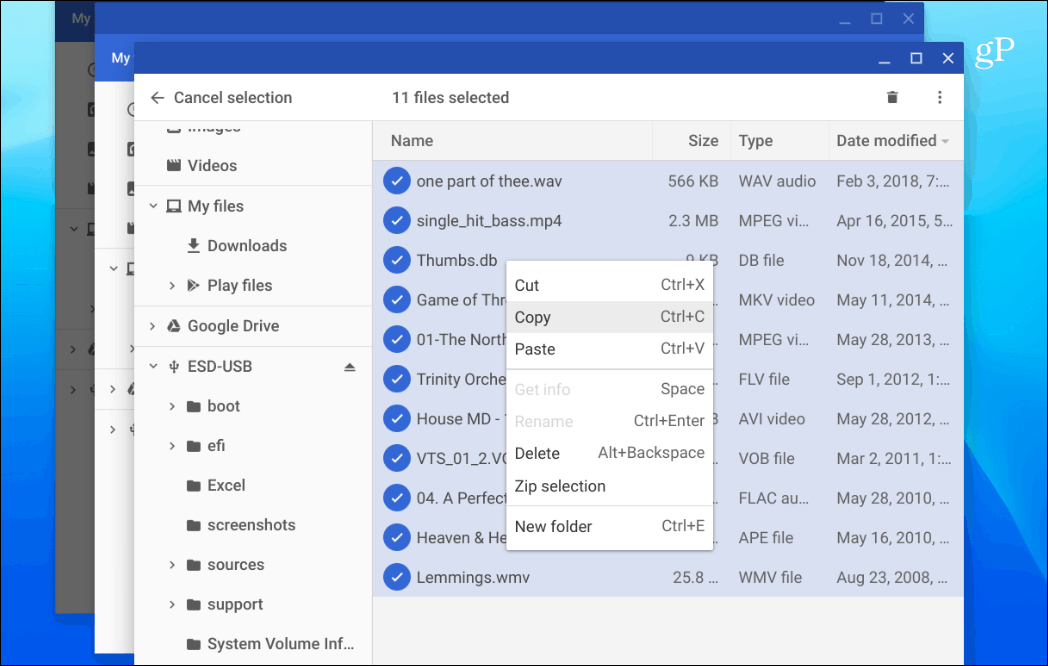The image size is (1048, 666).
Task: Uncheck the one part of thee.wav file
Action: [x=396, y=181]
